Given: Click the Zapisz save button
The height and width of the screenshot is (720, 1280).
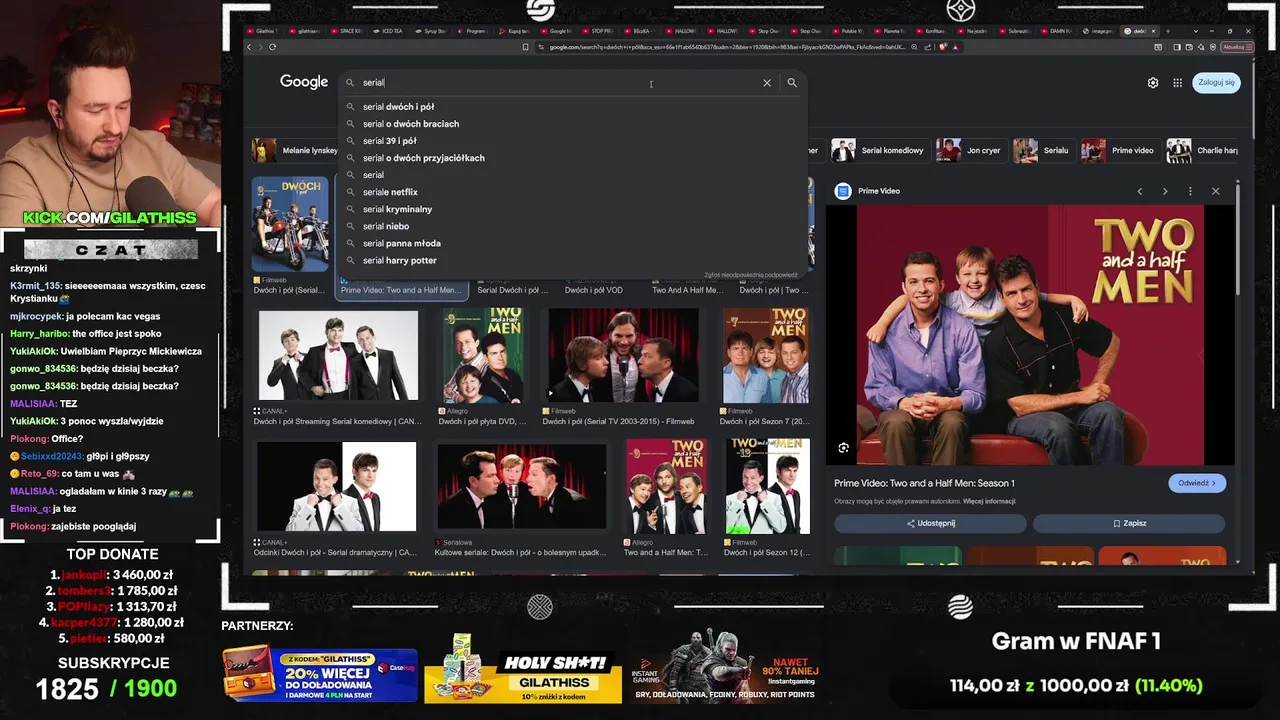Looking at the screenshot, I should pos(1129,523).
